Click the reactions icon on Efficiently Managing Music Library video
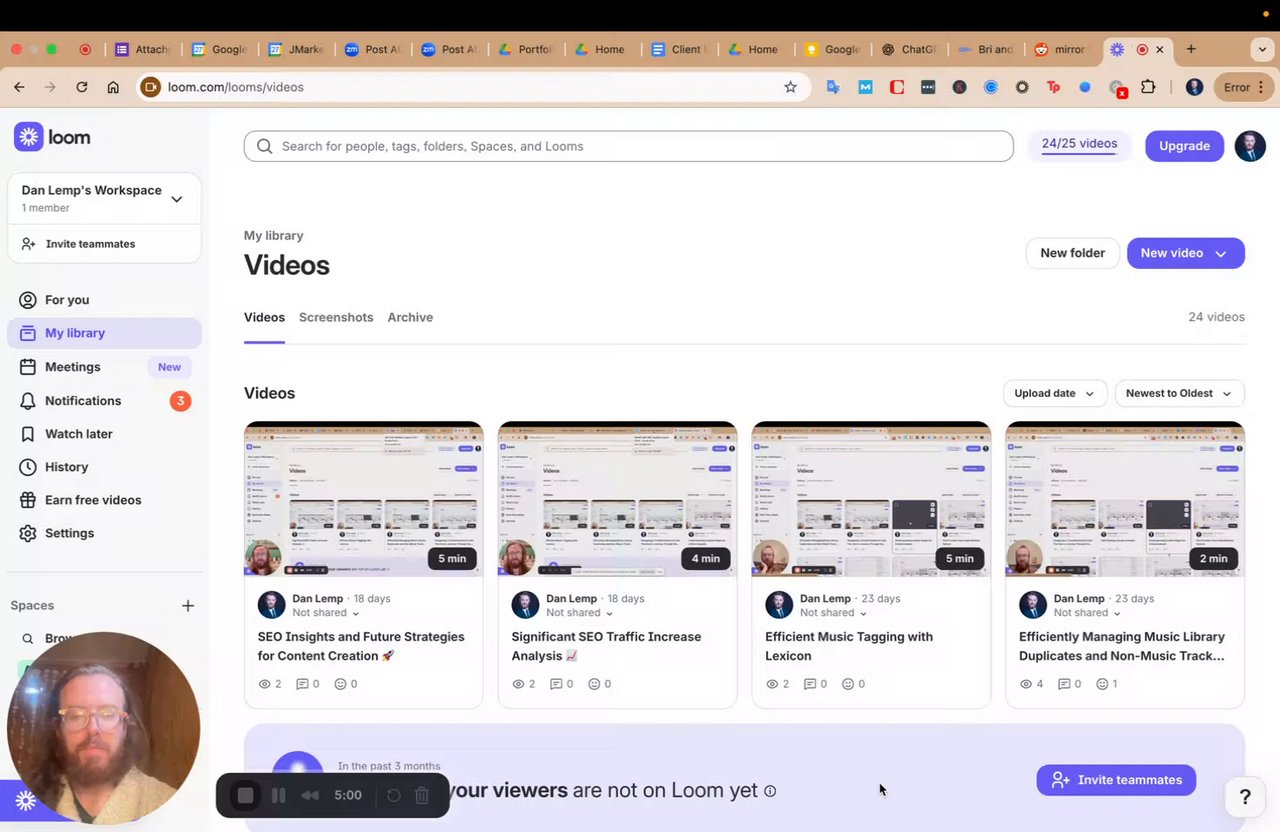This screenshot has width=1280, height=832. (x=1102, y=684)
